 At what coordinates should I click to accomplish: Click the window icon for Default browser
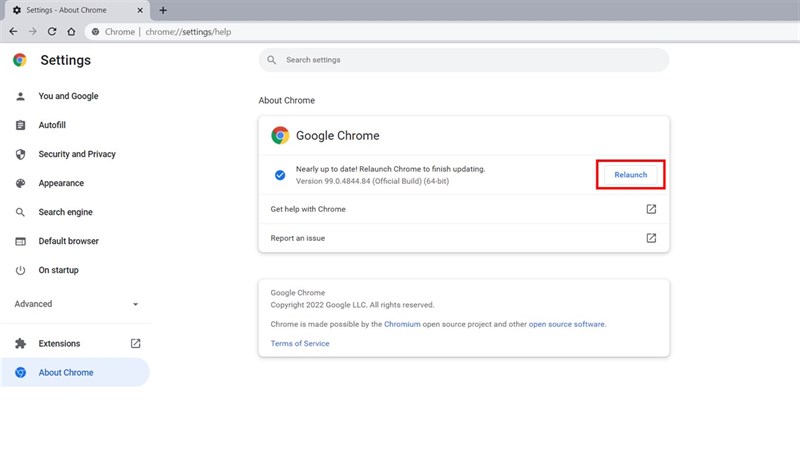pyautogui.click(x=20, y=241)
